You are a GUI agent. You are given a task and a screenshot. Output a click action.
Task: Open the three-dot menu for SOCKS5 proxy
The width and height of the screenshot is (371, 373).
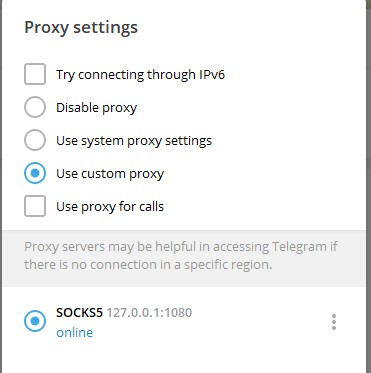[x=334, y=322]
